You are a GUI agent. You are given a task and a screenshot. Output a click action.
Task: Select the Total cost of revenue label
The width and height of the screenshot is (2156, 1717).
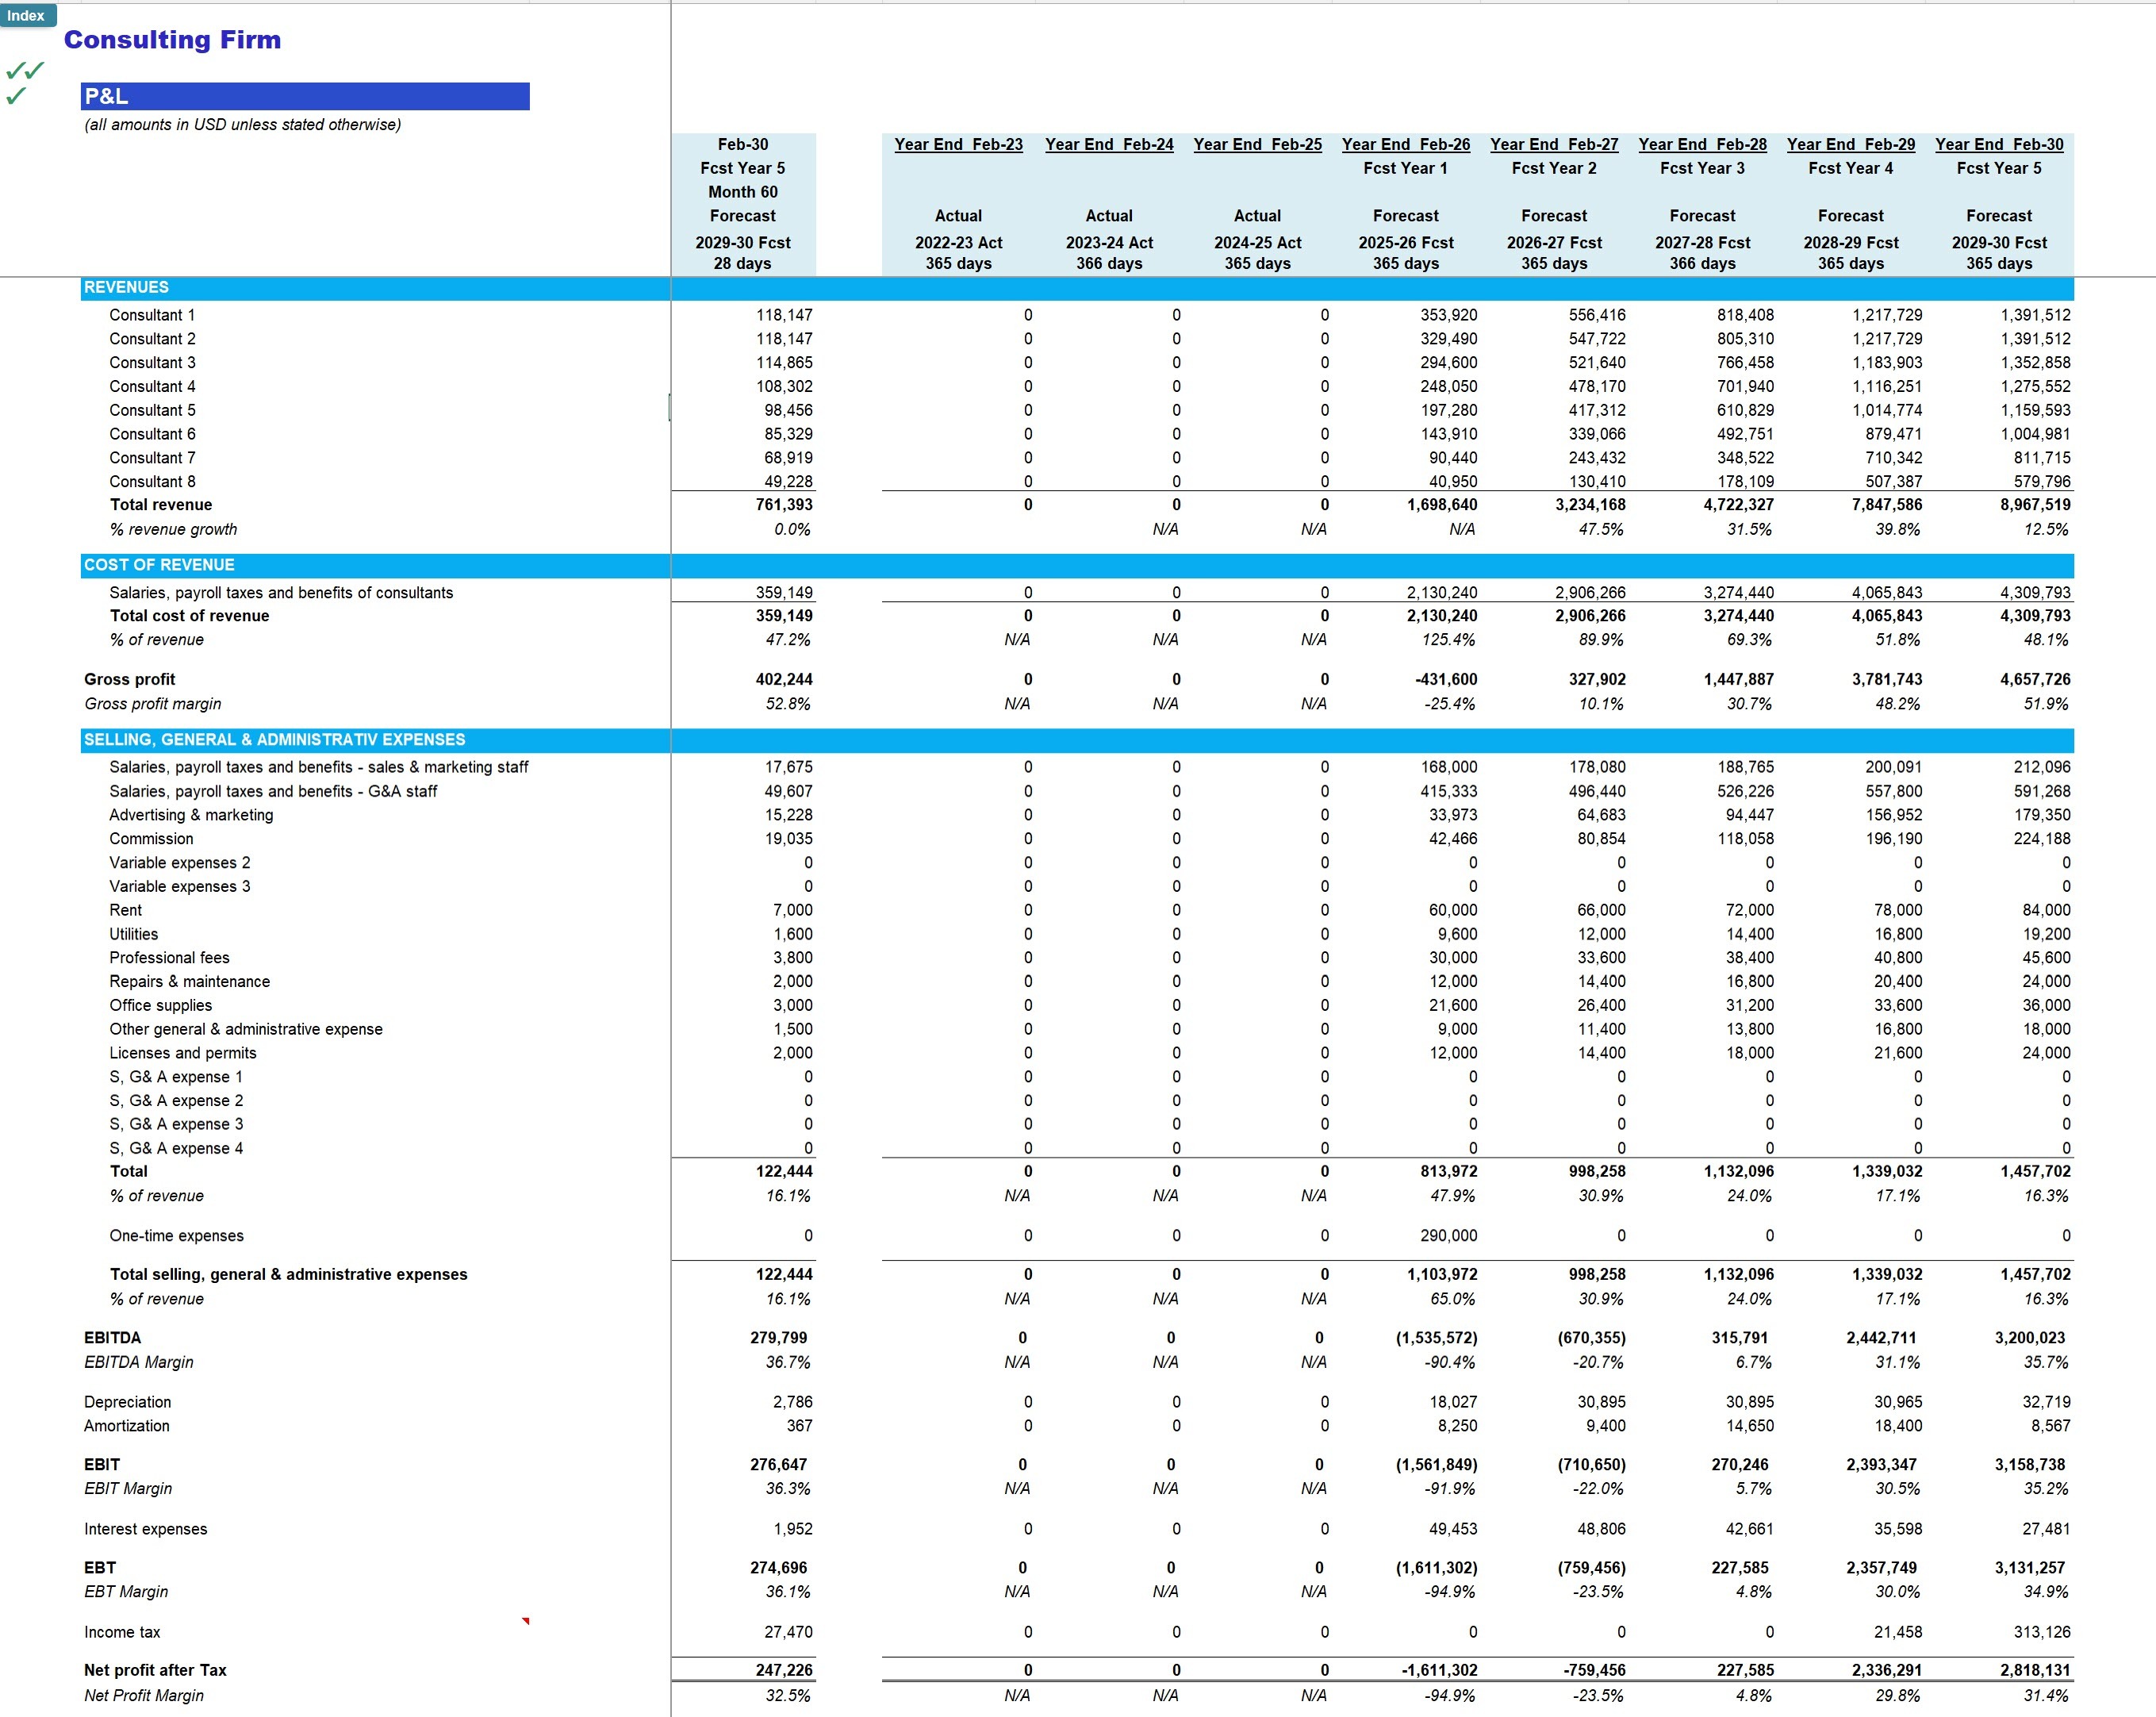tap(189, 616)
